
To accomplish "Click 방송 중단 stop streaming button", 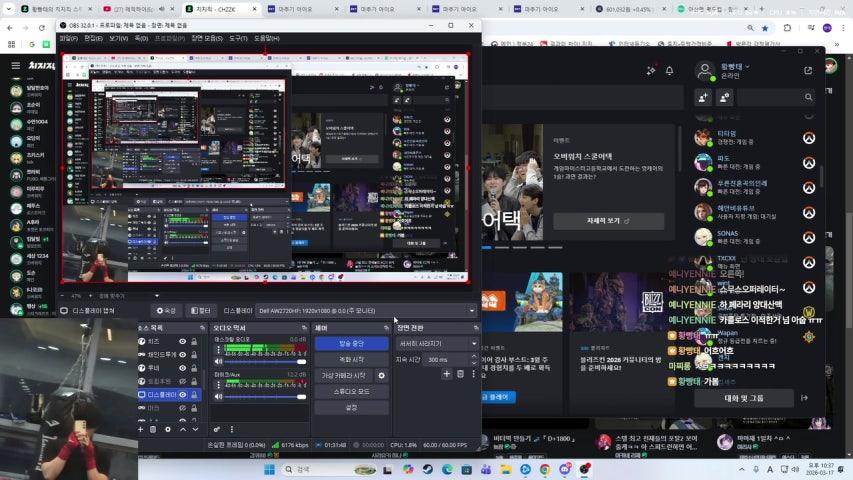I will click(351, 343).
